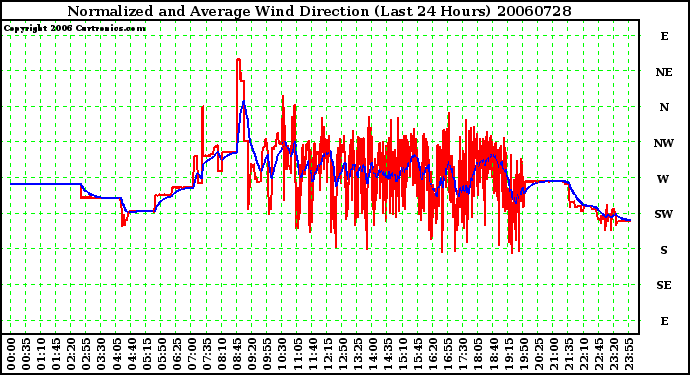Click the 23:55 time label
Screen dimensions: 690x375
click(629, 354)
